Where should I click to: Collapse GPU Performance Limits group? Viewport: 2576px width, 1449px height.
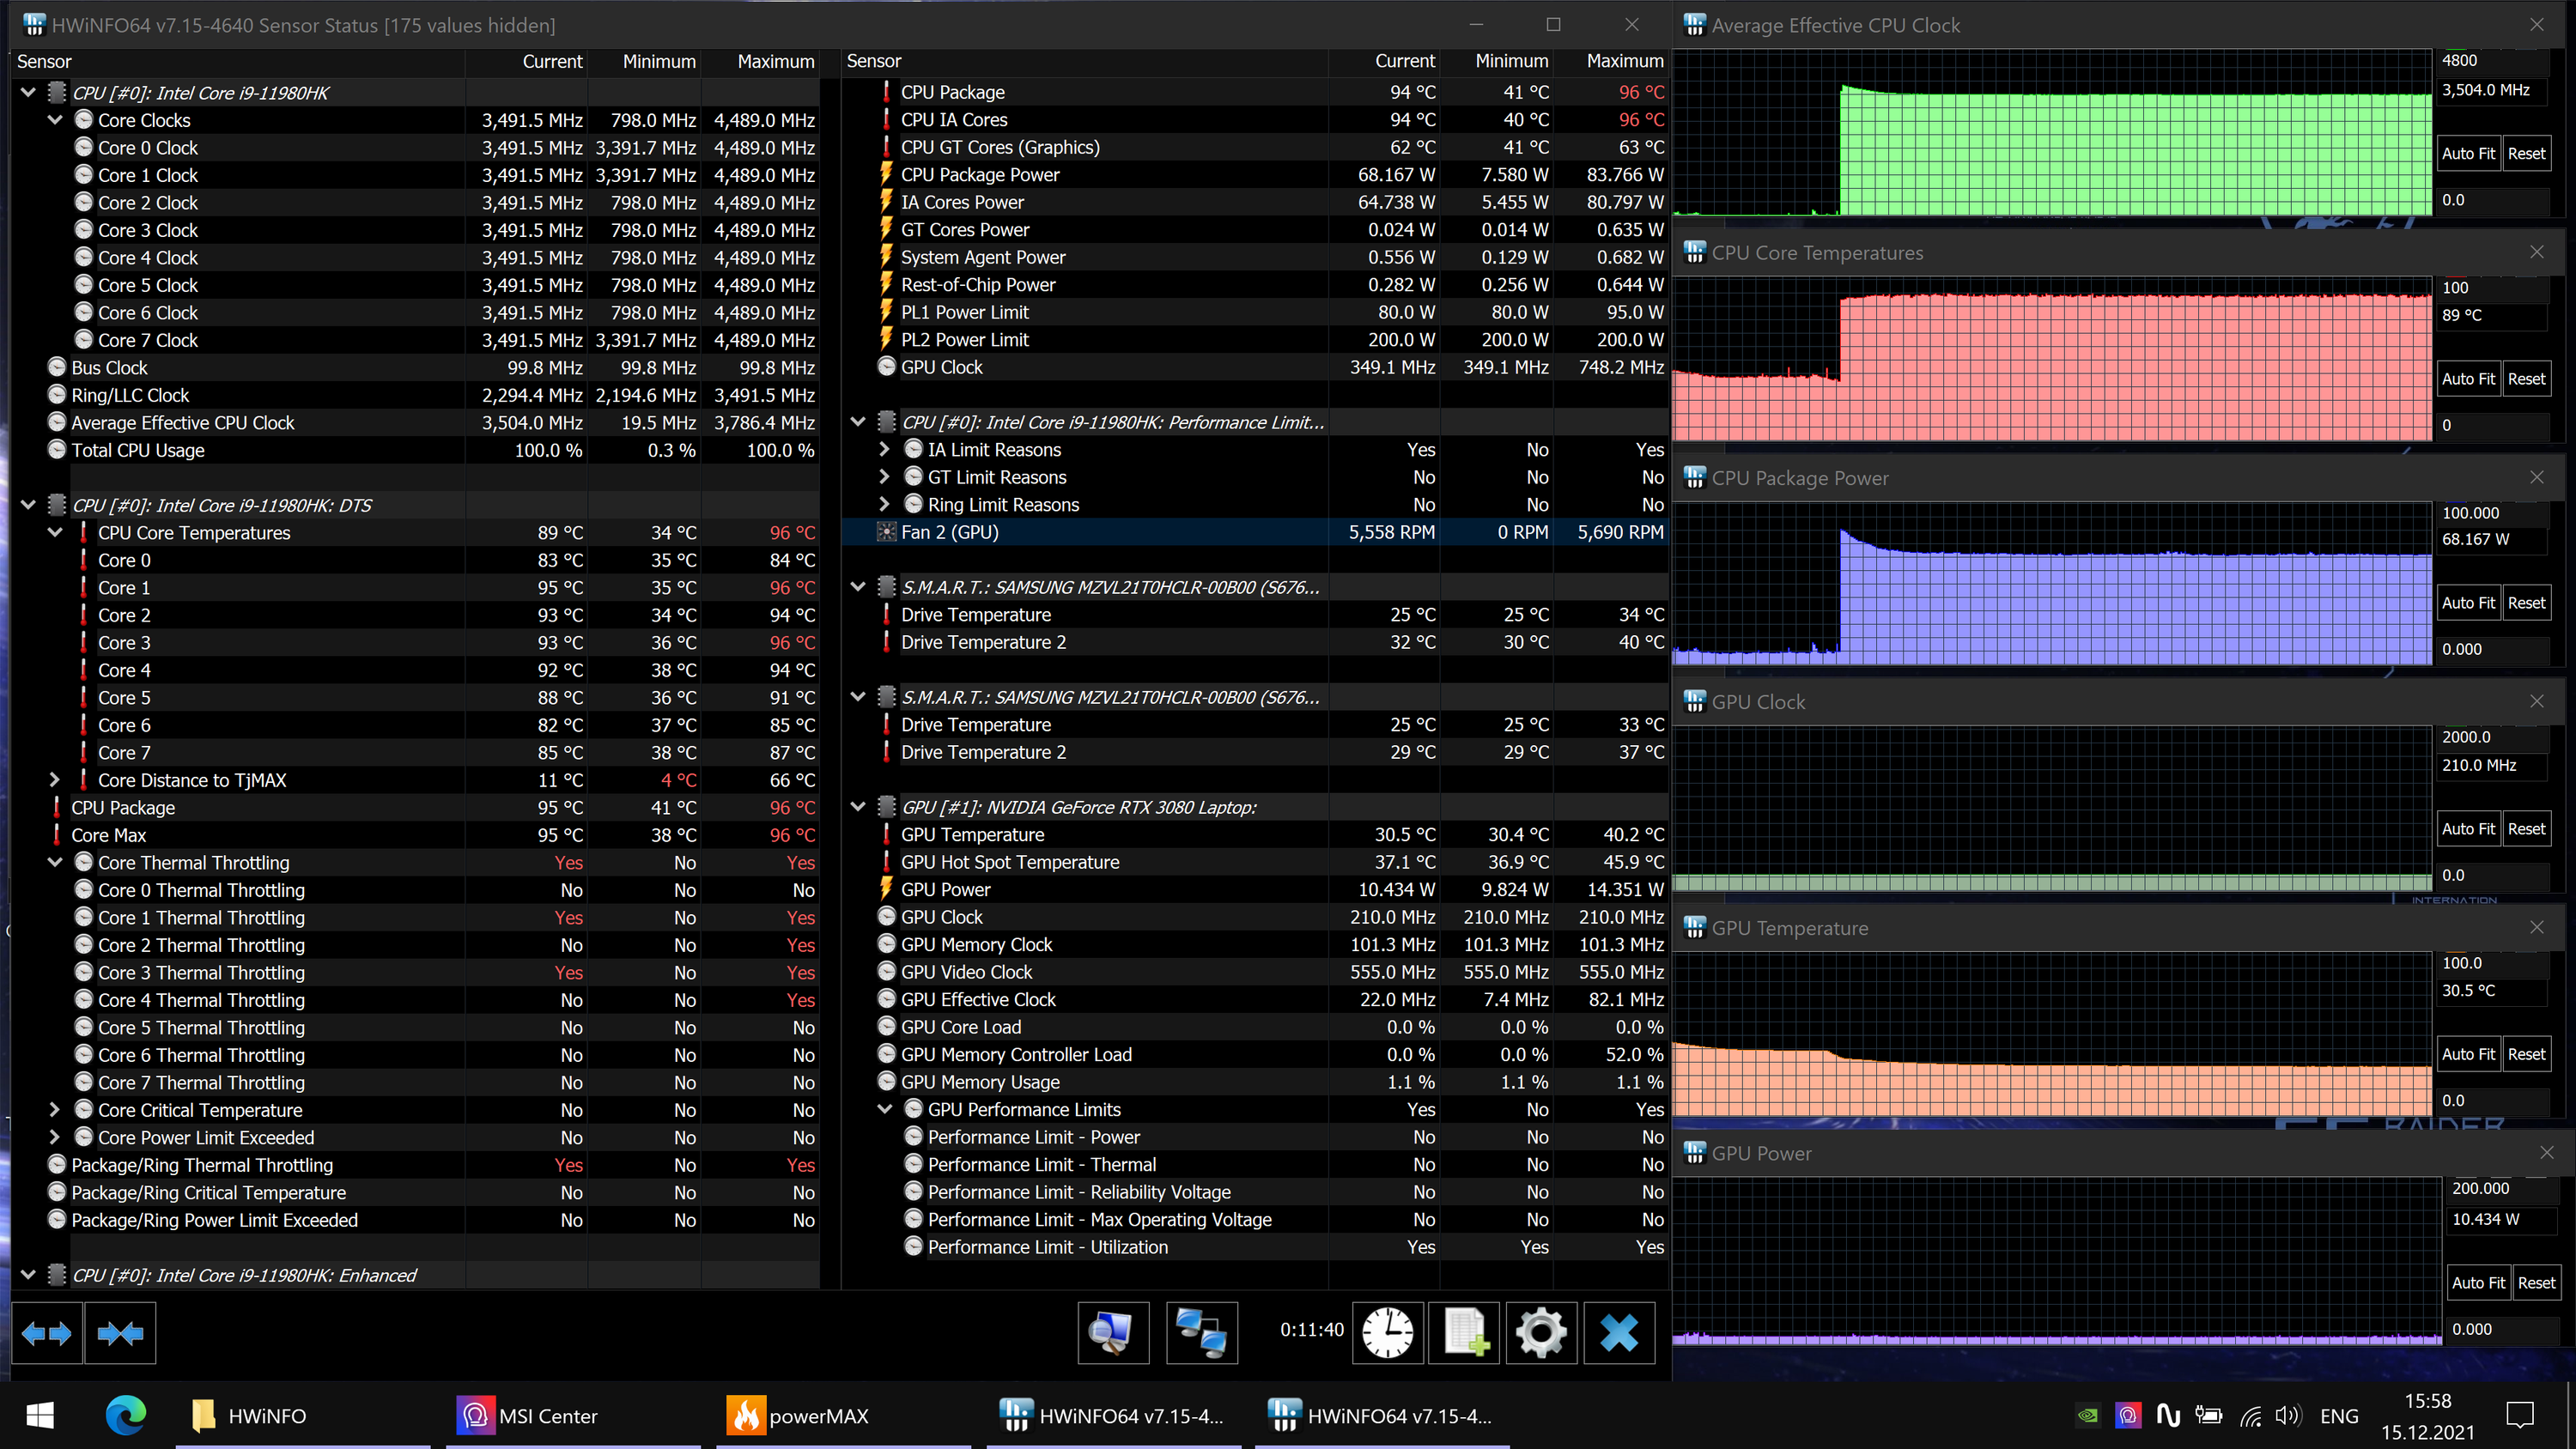(x=884, y=1109)
